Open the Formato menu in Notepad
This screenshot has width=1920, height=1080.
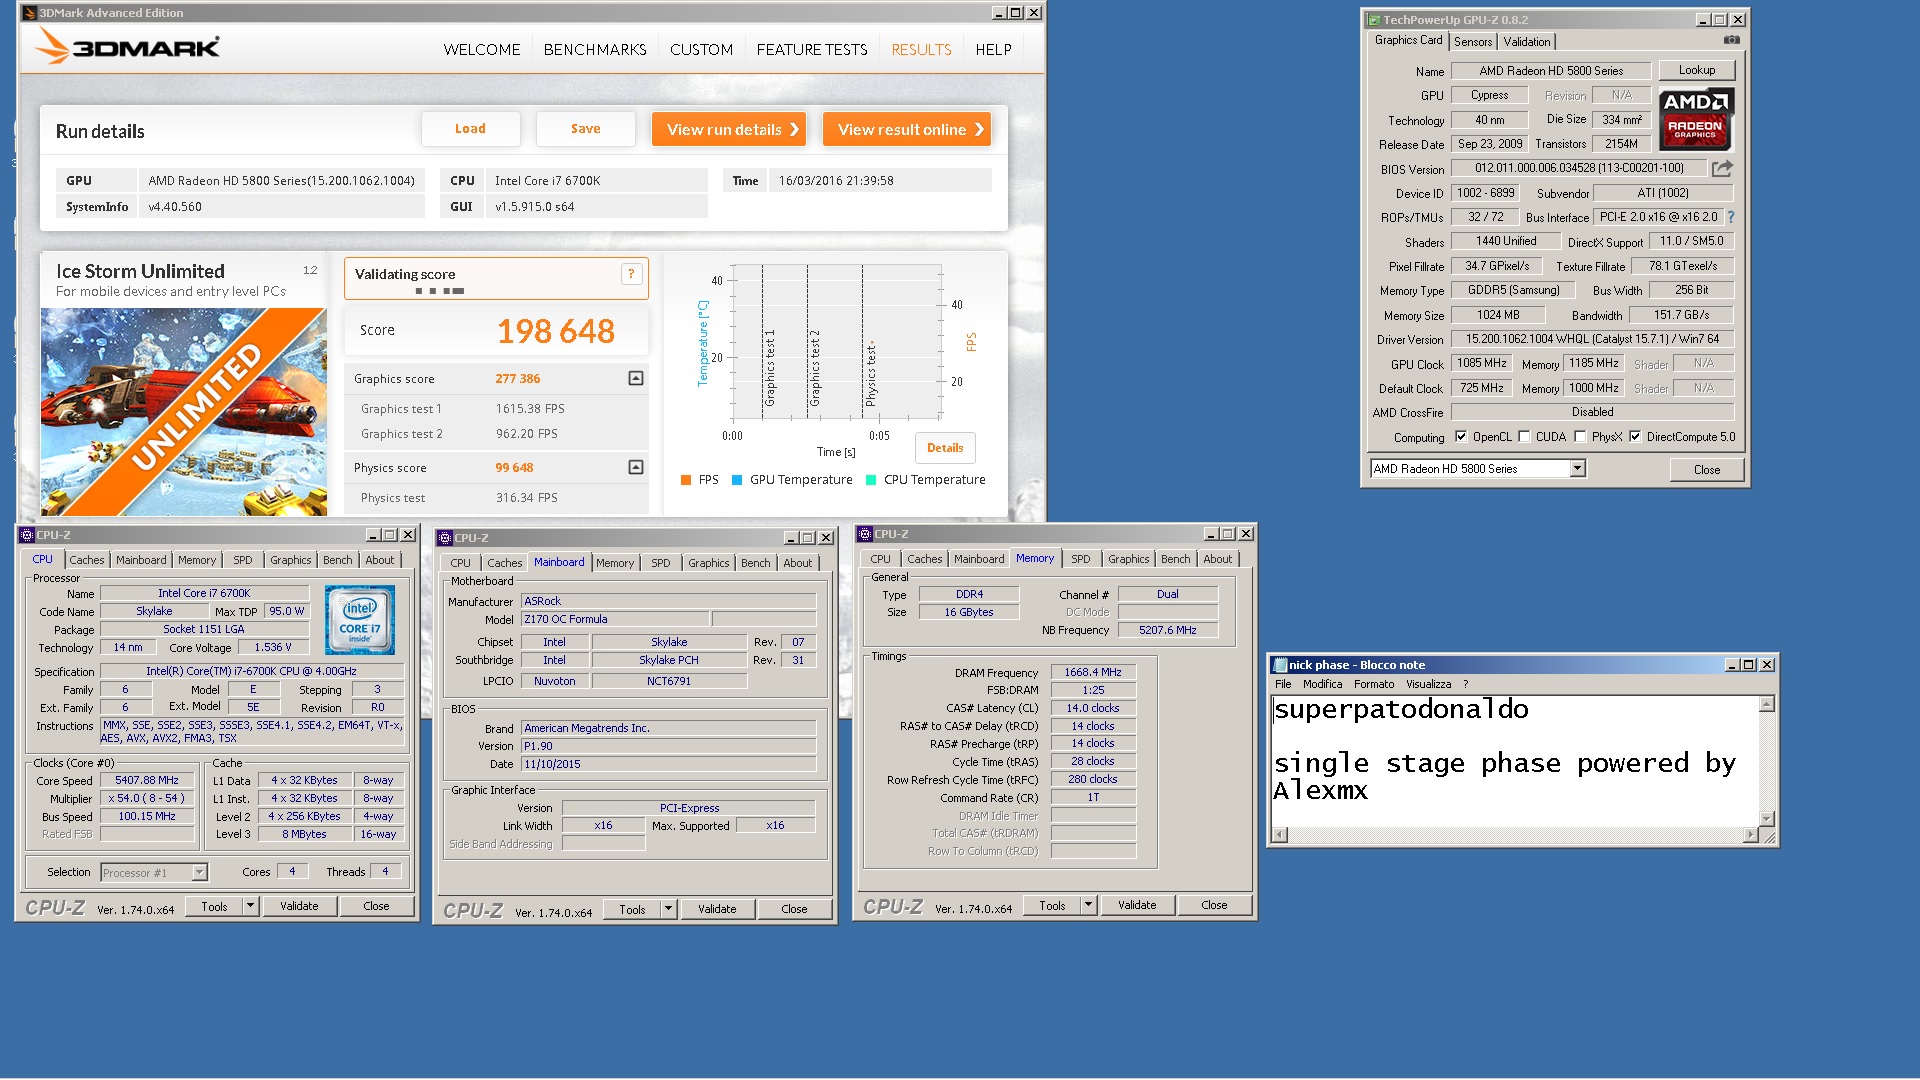pyautogui.click(x=1374, y=684)
